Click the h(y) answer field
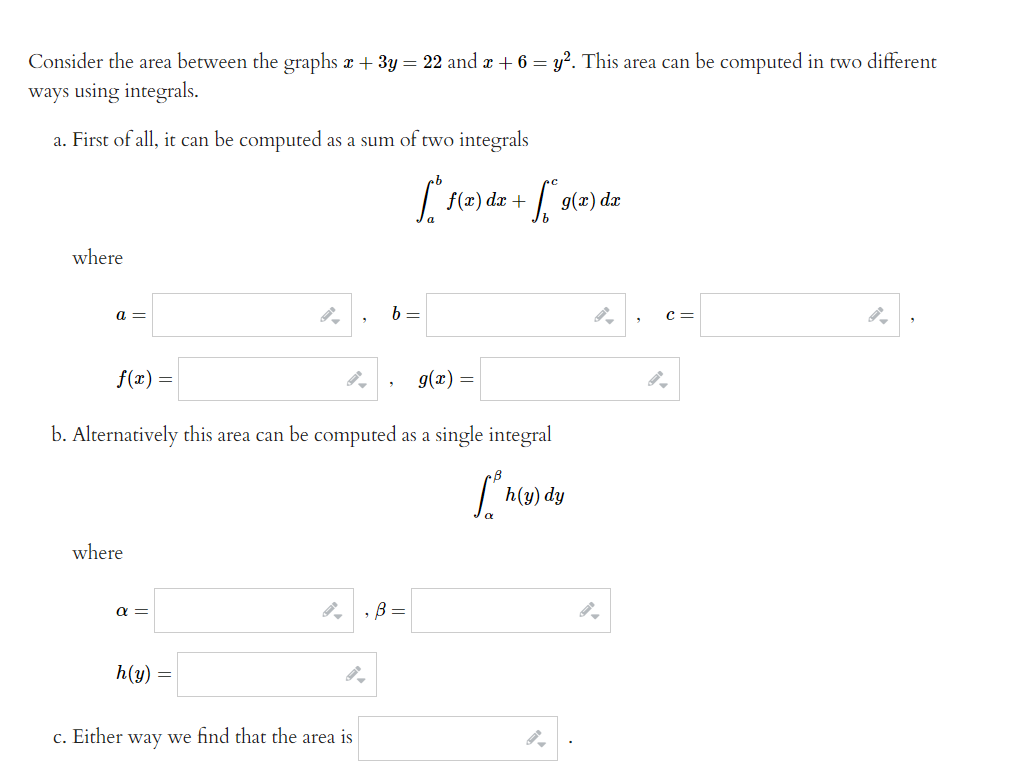 click(x=260, y=673)
